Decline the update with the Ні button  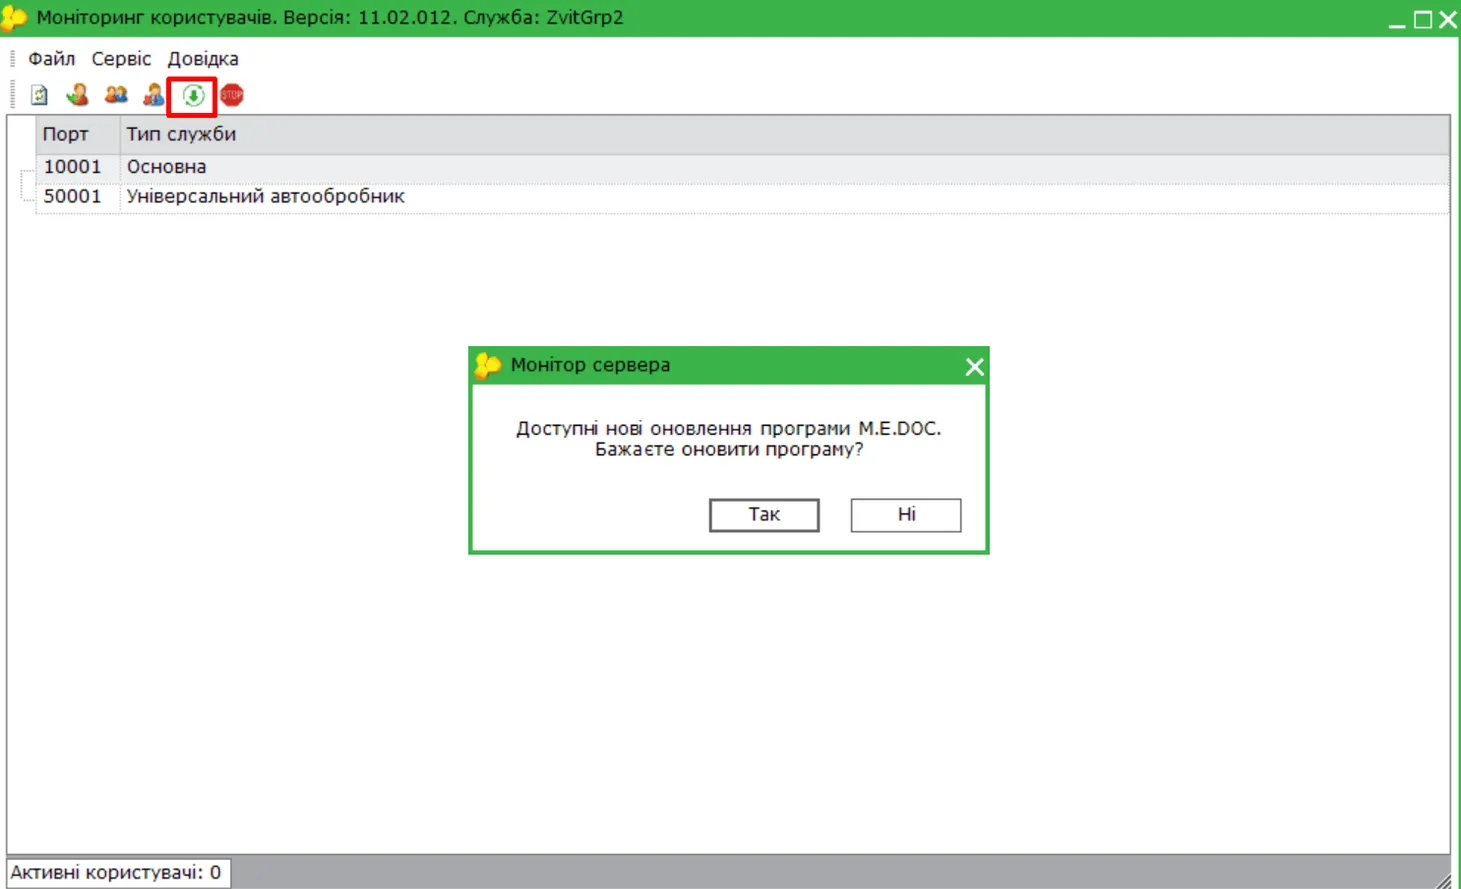[906, 515]
